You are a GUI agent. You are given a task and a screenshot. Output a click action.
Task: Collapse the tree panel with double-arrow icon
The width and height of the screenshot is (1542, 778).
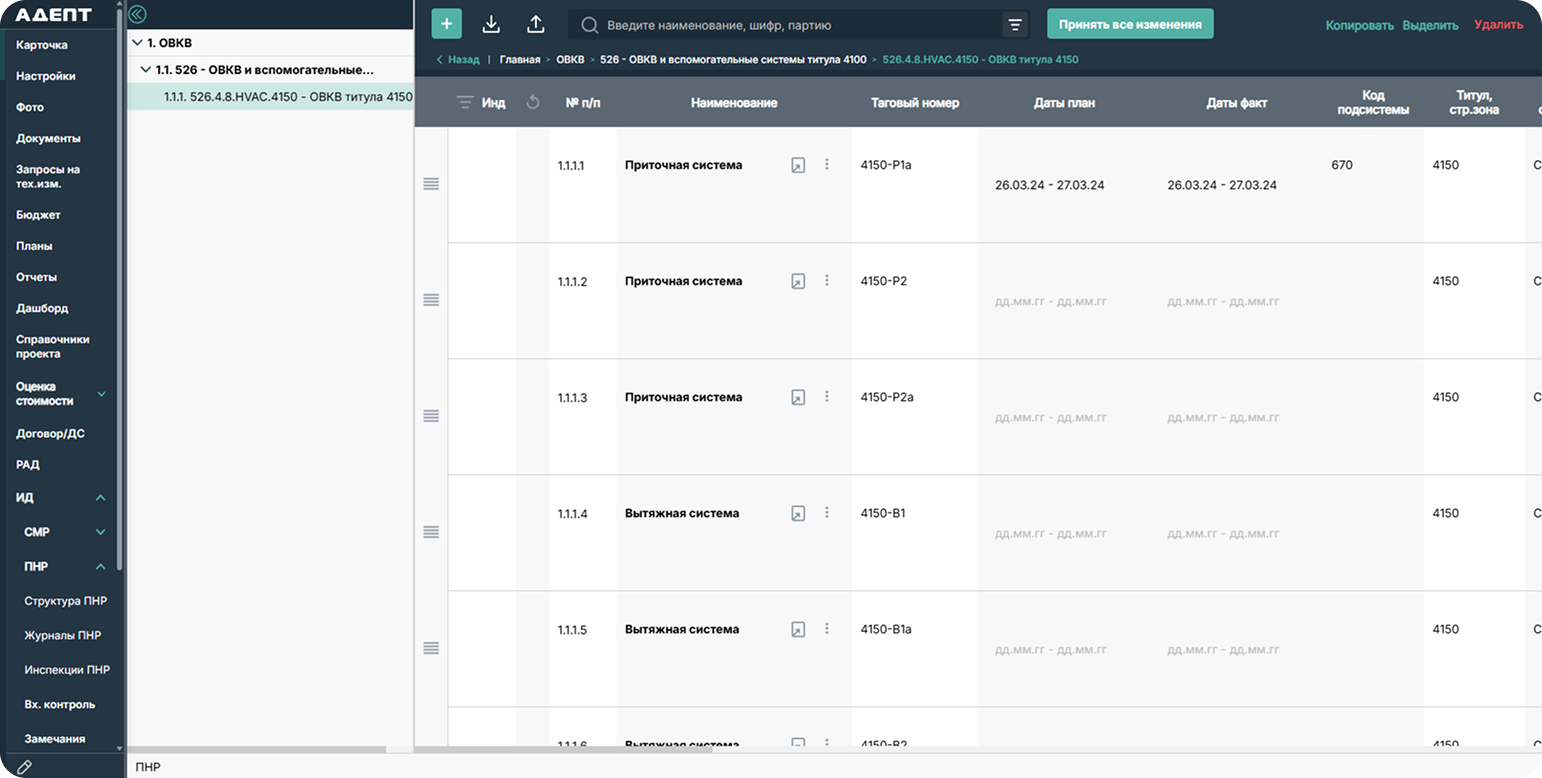[x=138, y=14]
